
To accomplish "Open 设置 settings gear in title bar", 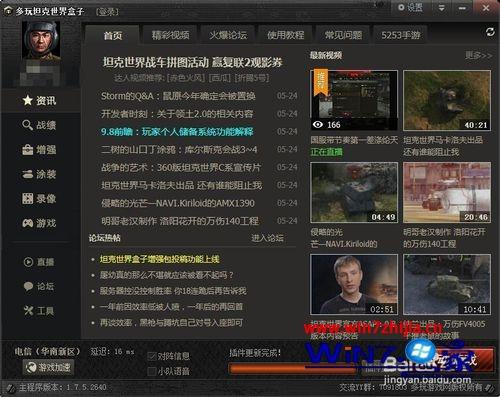I will [410, 8].
